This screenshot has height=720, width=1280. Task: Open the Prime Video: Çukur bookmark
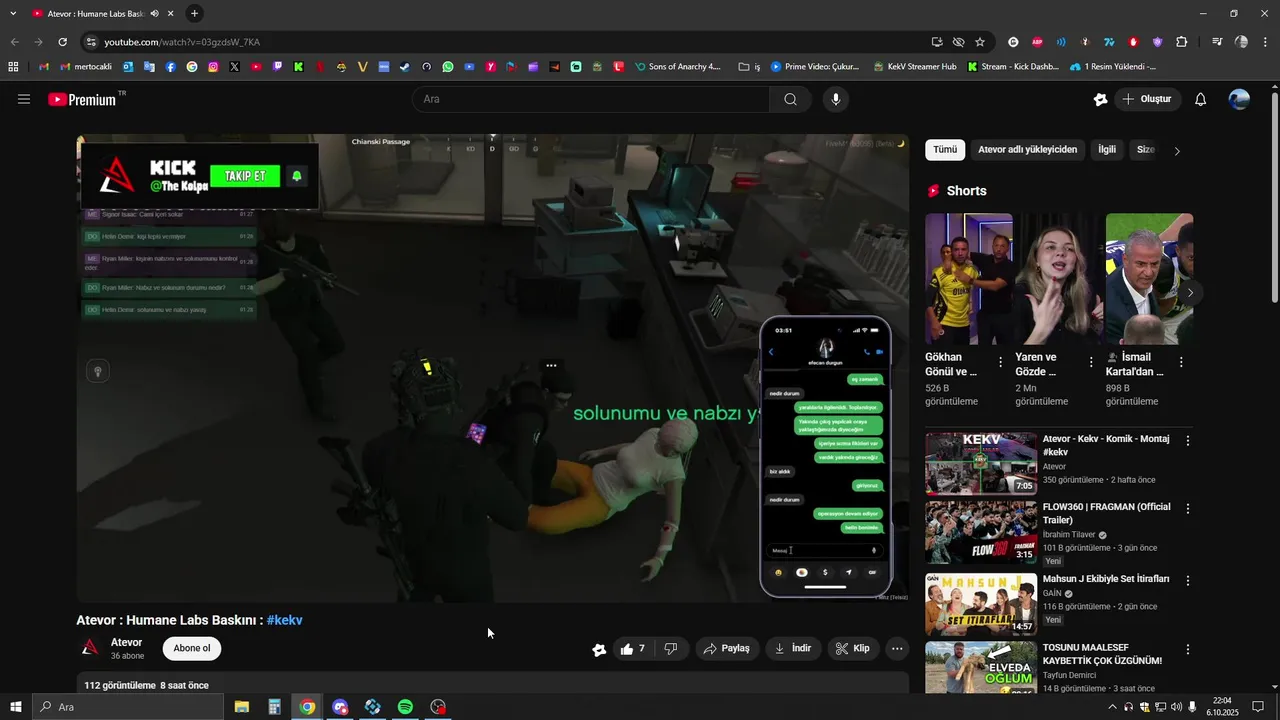(x=814, y=67)
